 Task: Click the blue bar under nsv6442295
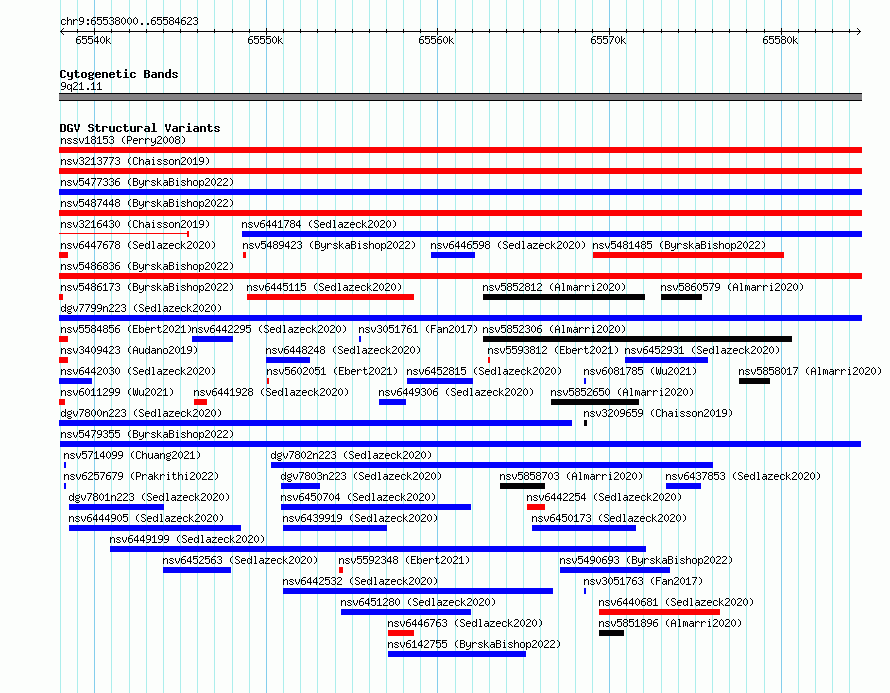212,339
